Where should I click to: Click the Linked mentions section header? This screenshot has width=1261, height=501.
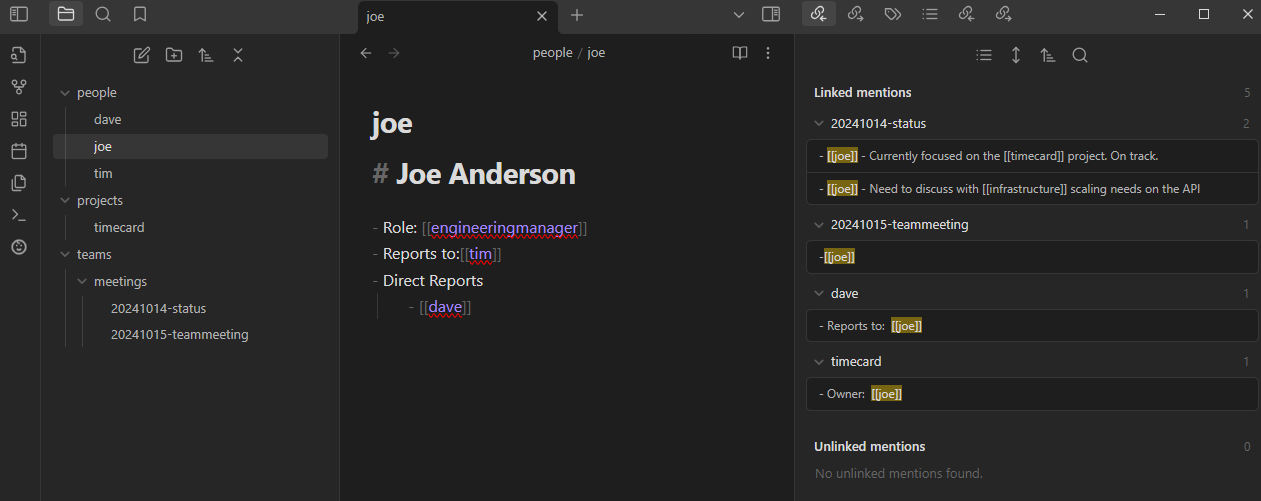pyautogui.click(x=863, y=93)
